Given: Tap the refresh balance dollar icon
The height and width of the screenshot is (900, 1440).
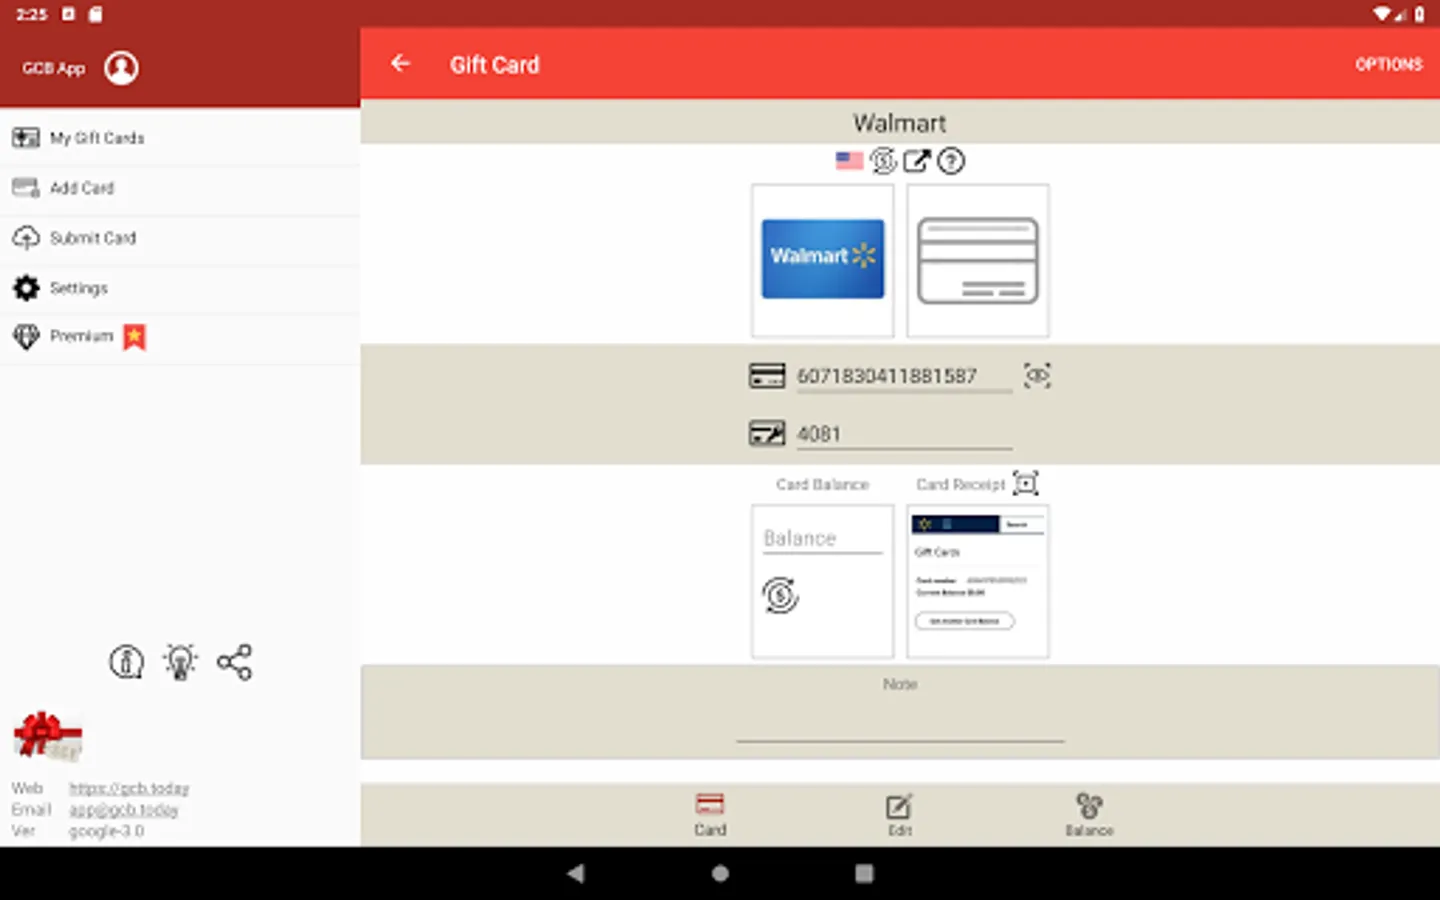Looking at the screenshot, I should click(780, 596).
